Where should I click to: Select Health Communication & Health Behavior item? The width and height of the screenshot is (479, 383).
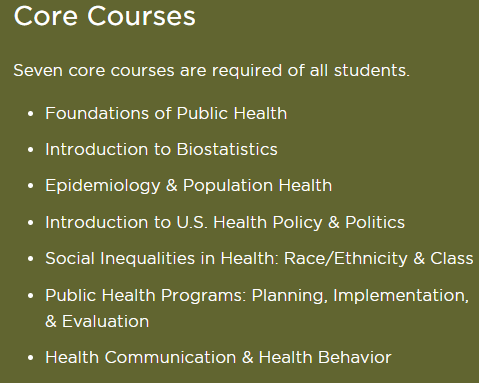click(x=218, y=357)
